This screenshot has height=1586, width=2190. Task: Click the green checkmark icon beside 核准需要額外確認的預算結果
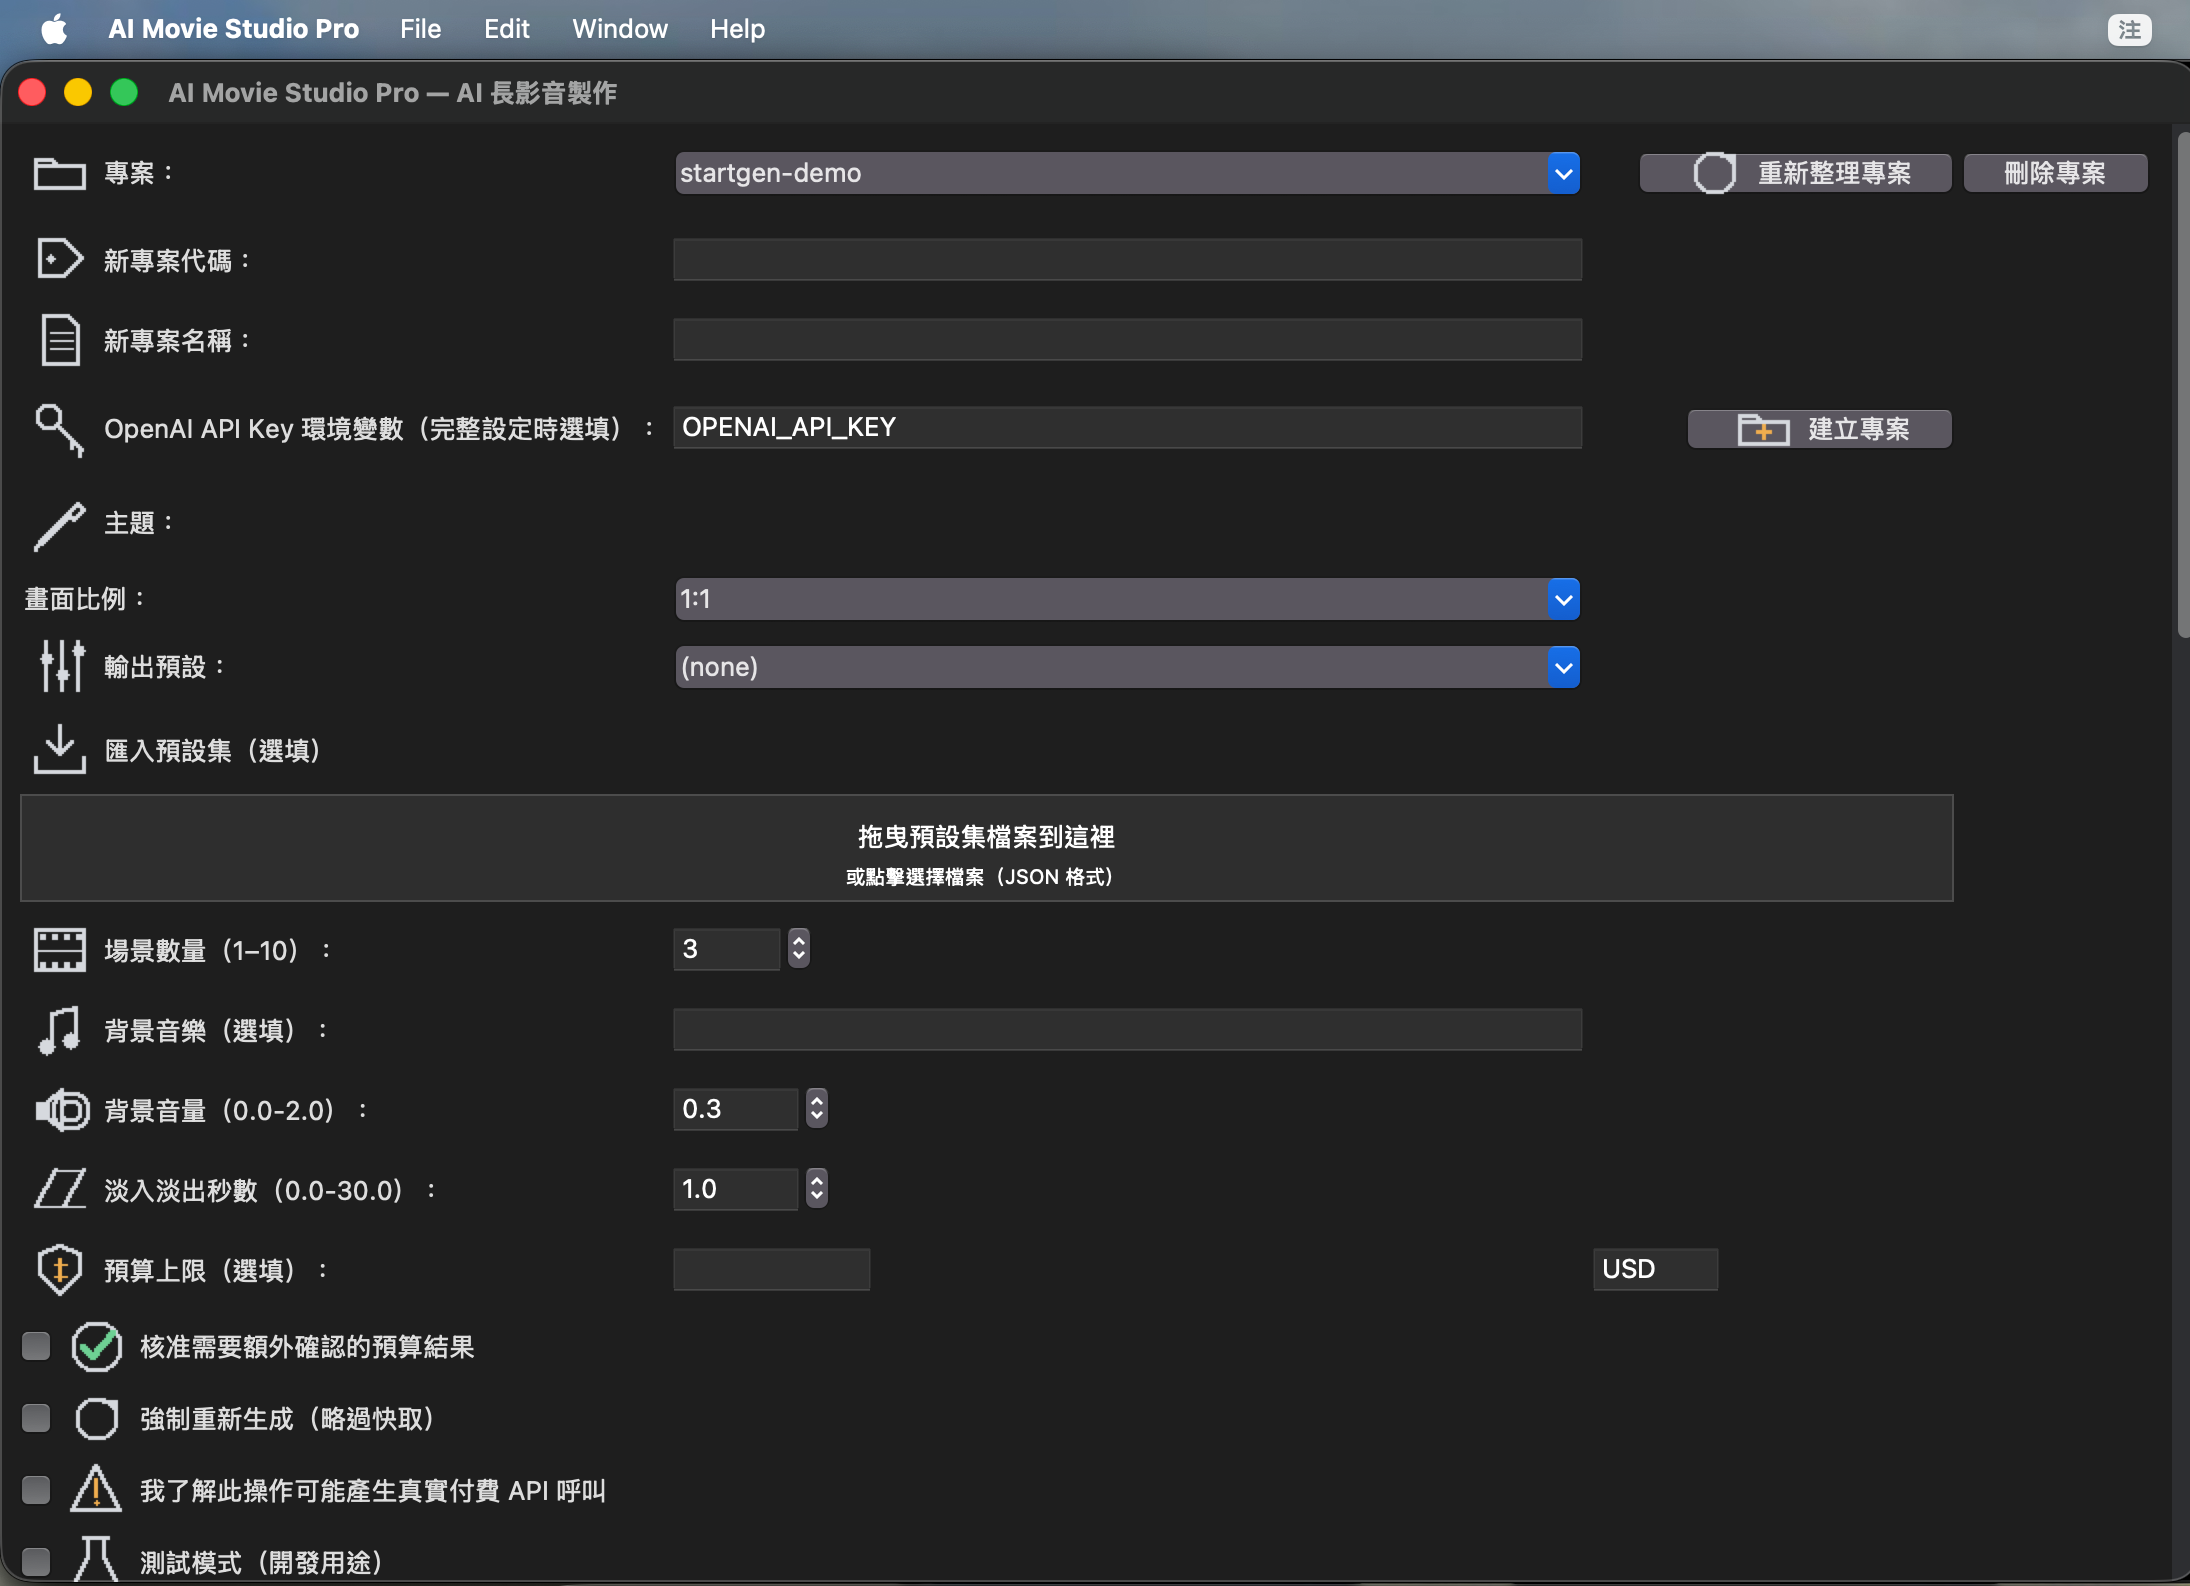(x=97, y=1347)
